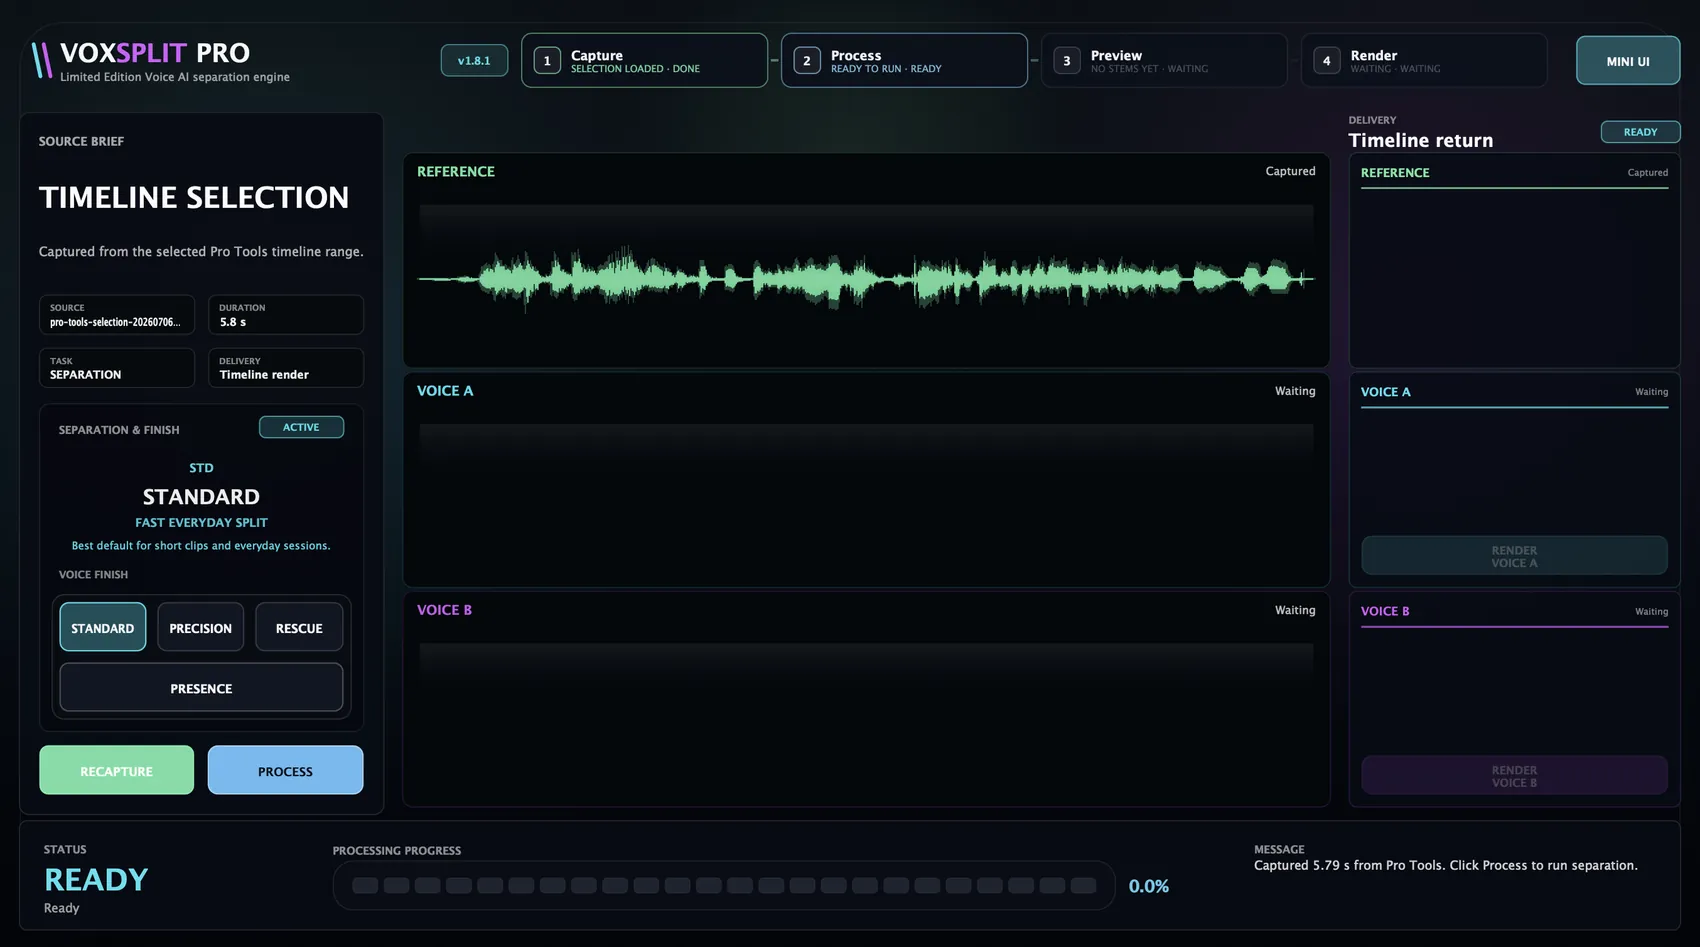Click the SOURCE pro-tools-selection file field

pos(117,315)
